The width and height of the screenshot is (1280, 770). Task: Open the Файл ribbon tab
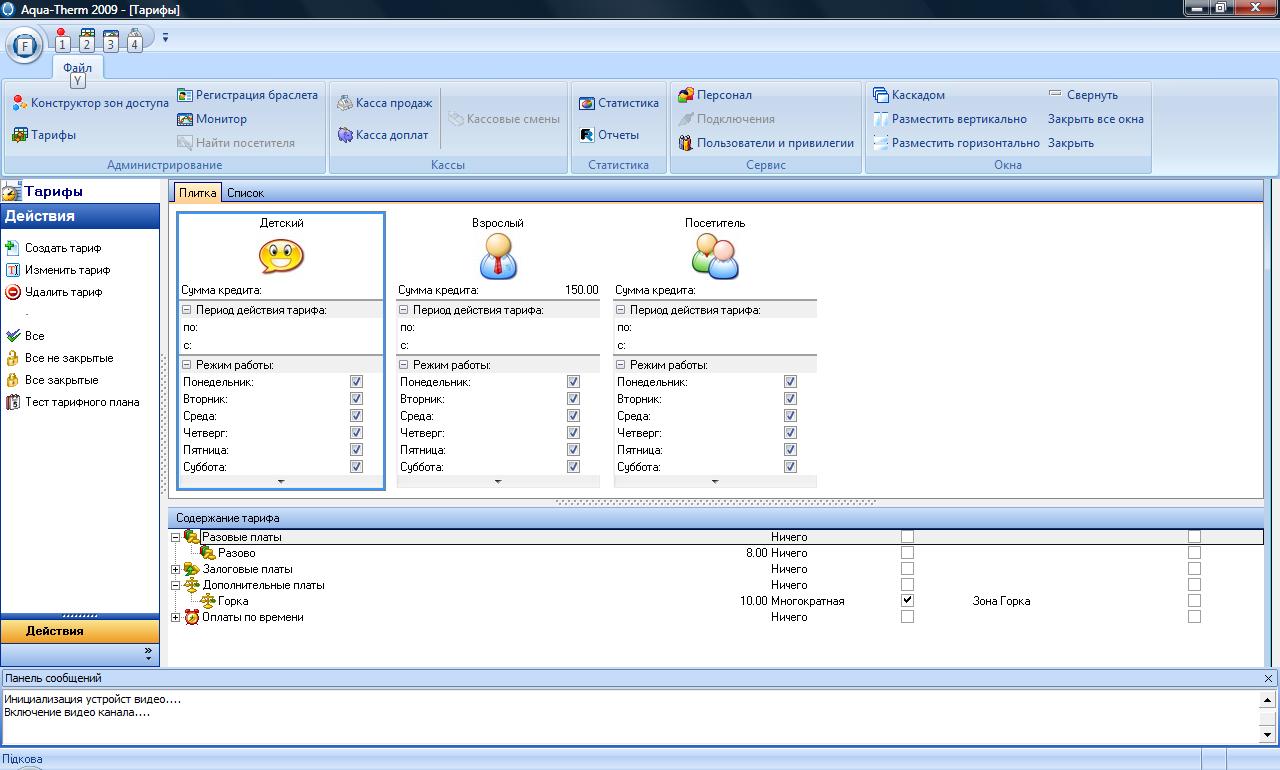coord(77,67)
